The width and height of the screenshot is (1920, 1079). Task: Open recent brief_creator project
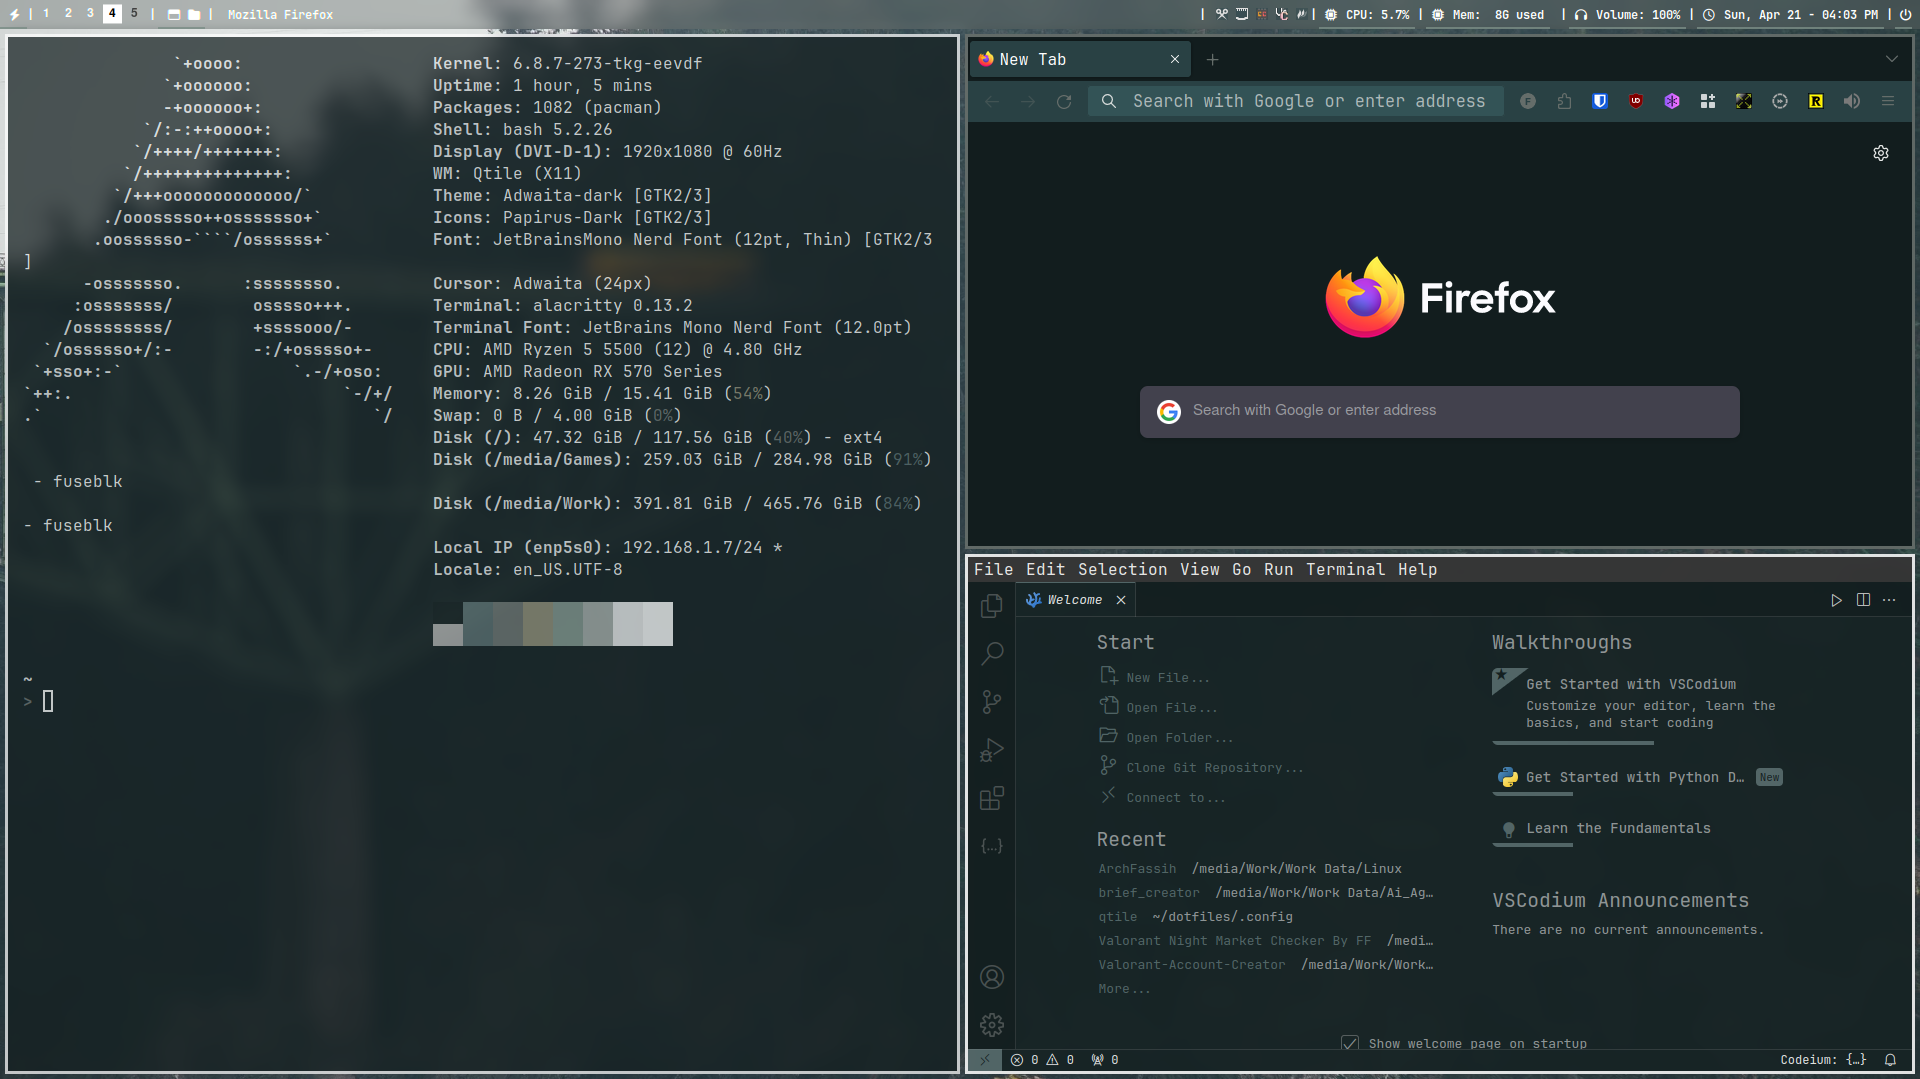click(x=1148, y=893)
